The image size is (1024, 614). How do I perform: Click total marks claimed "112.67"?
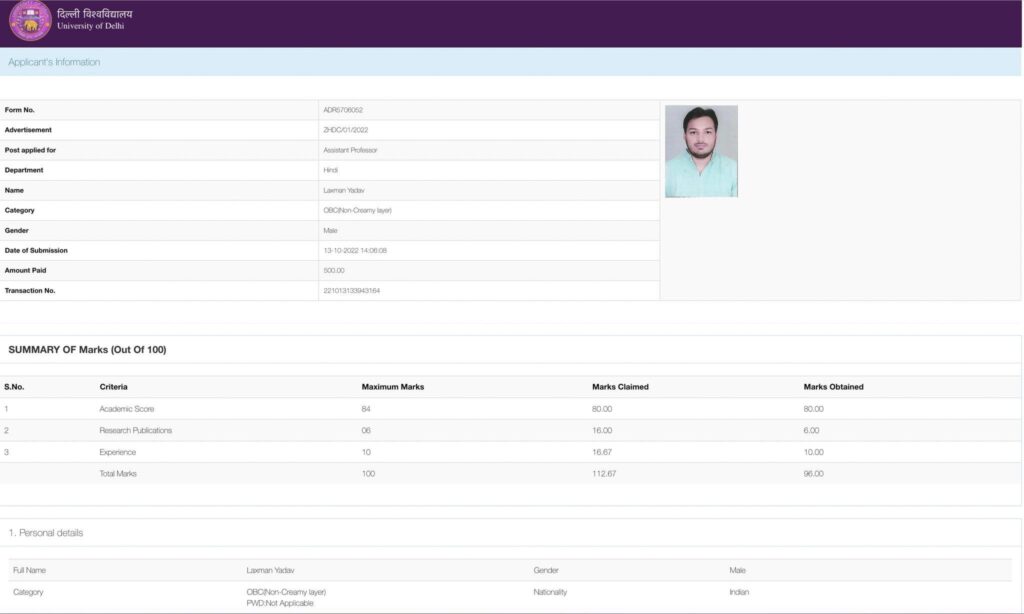click(x=604, y=474)
